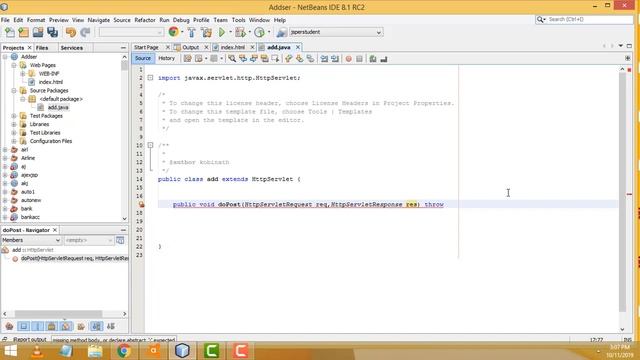Click the Profile Project clock icon
Screen dimensions: 640x360
[259, 32]
